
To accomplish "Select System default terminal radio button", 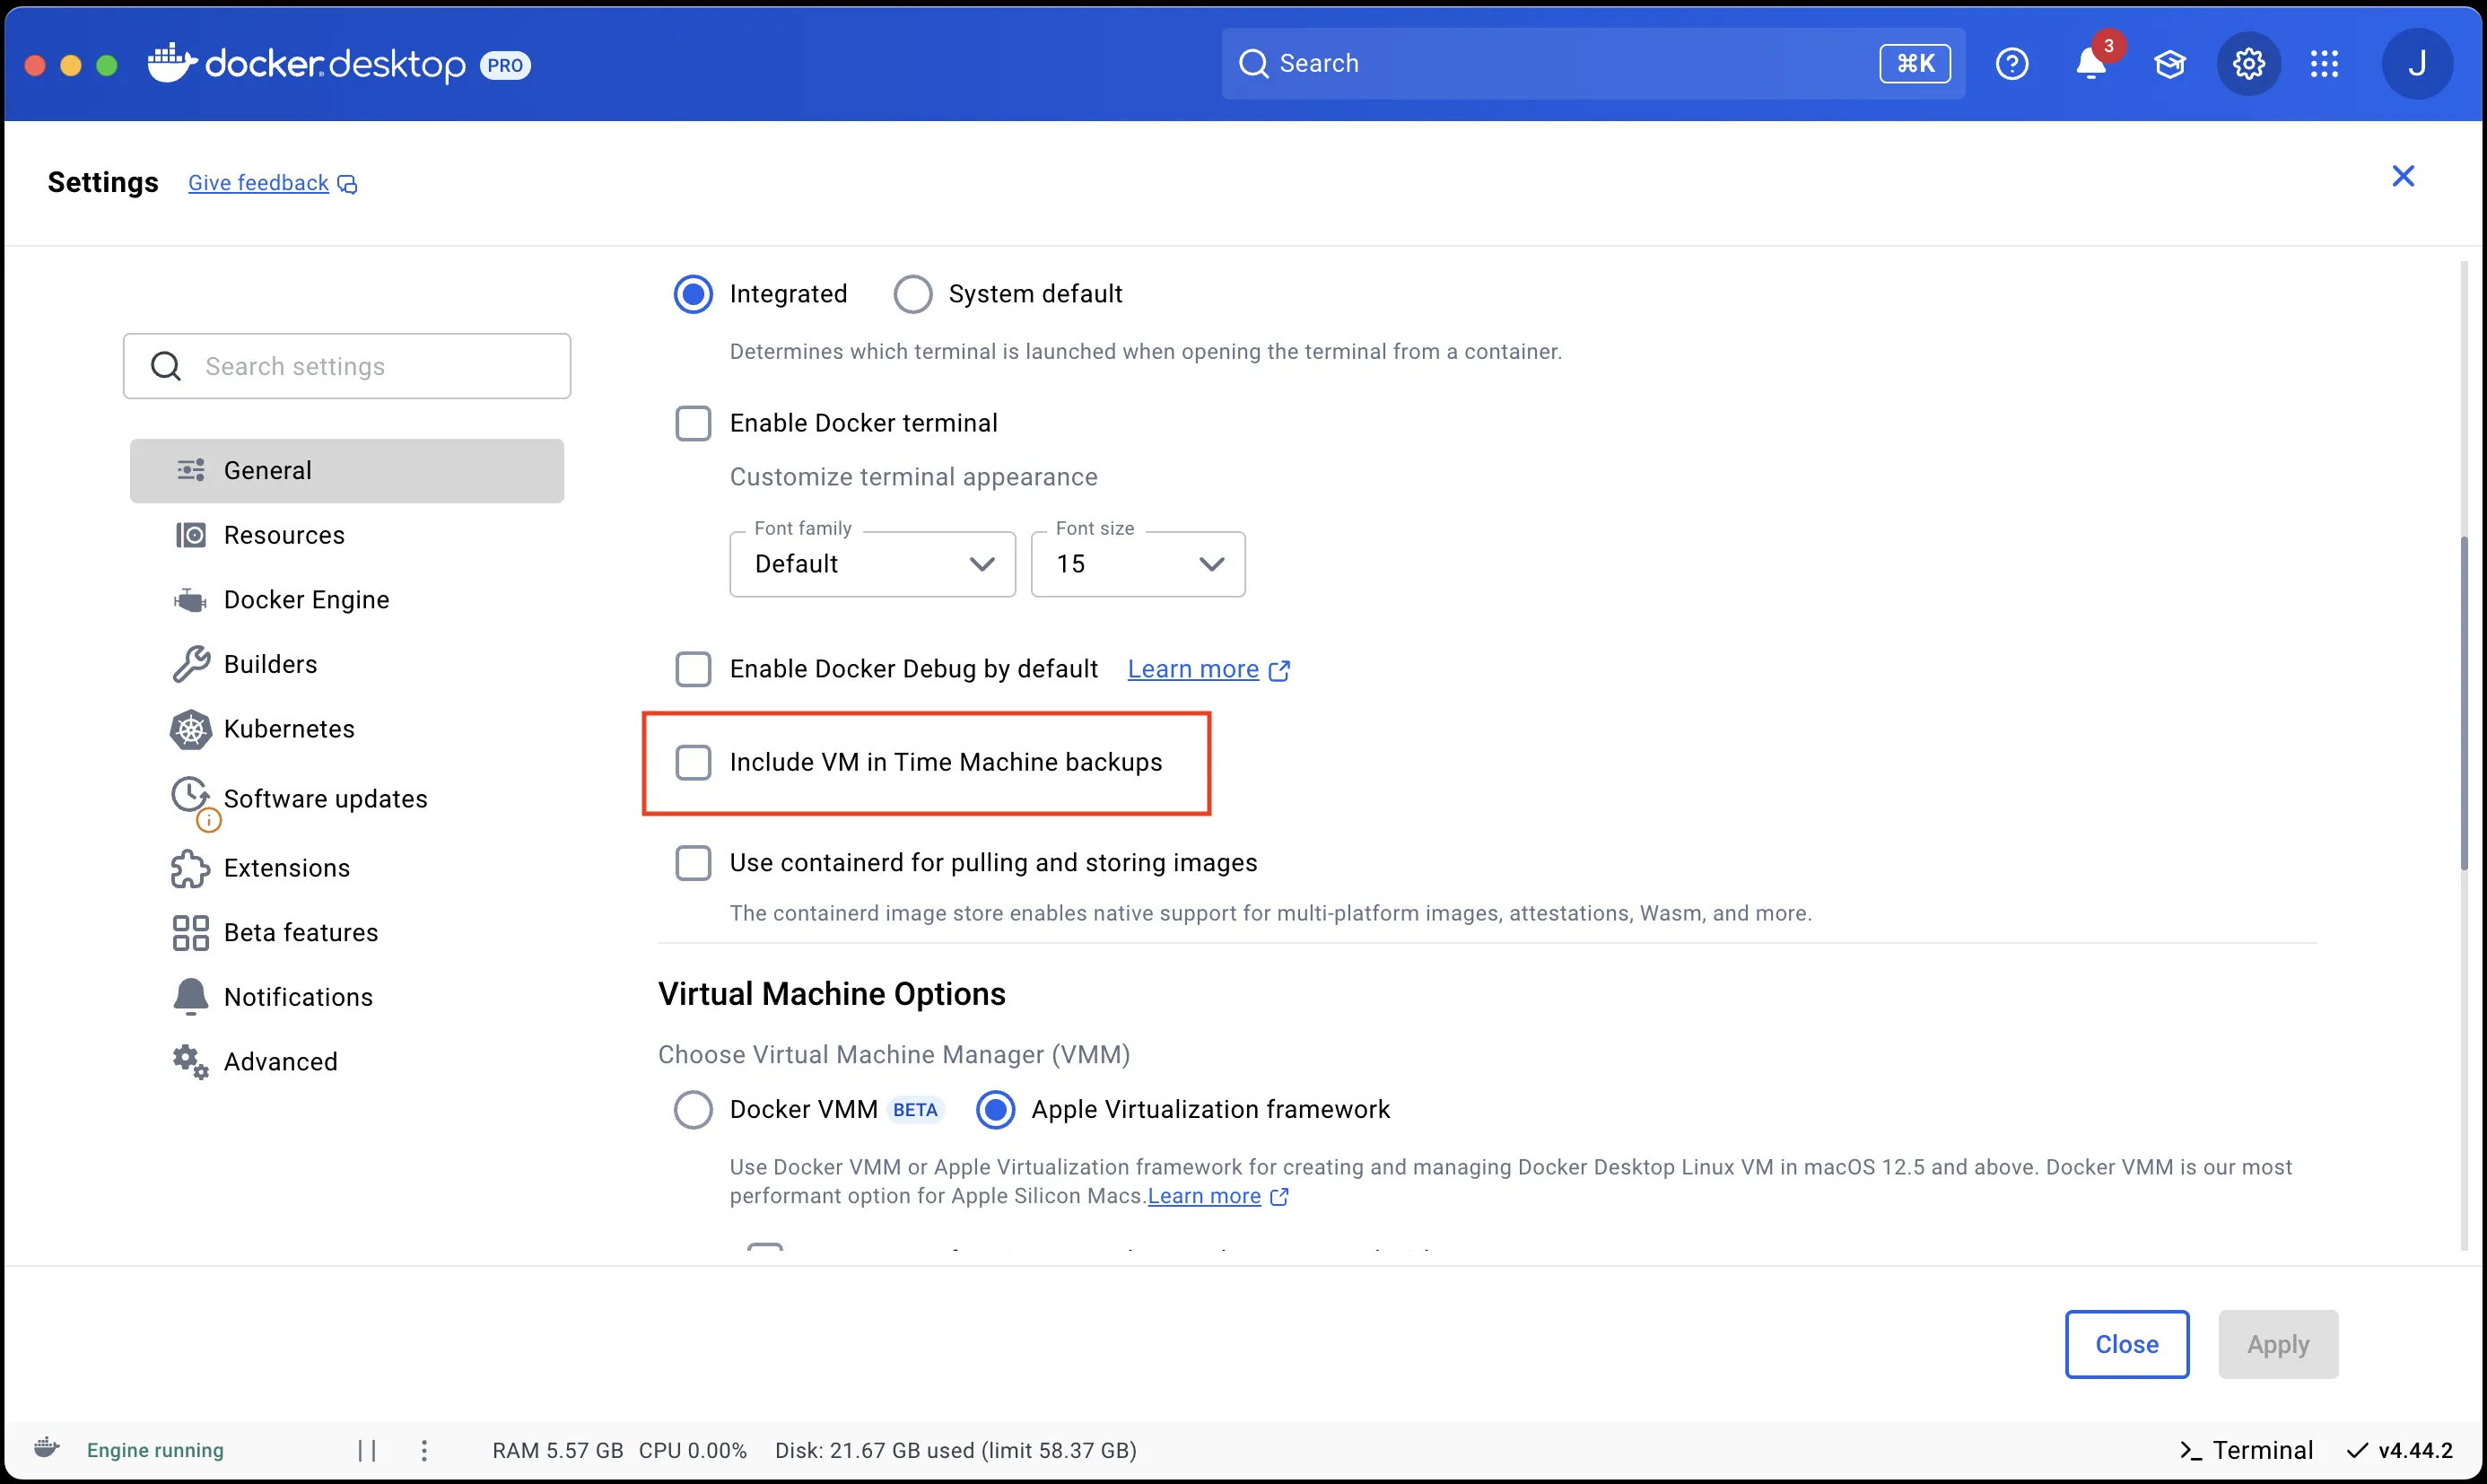I will coord(912,294).
